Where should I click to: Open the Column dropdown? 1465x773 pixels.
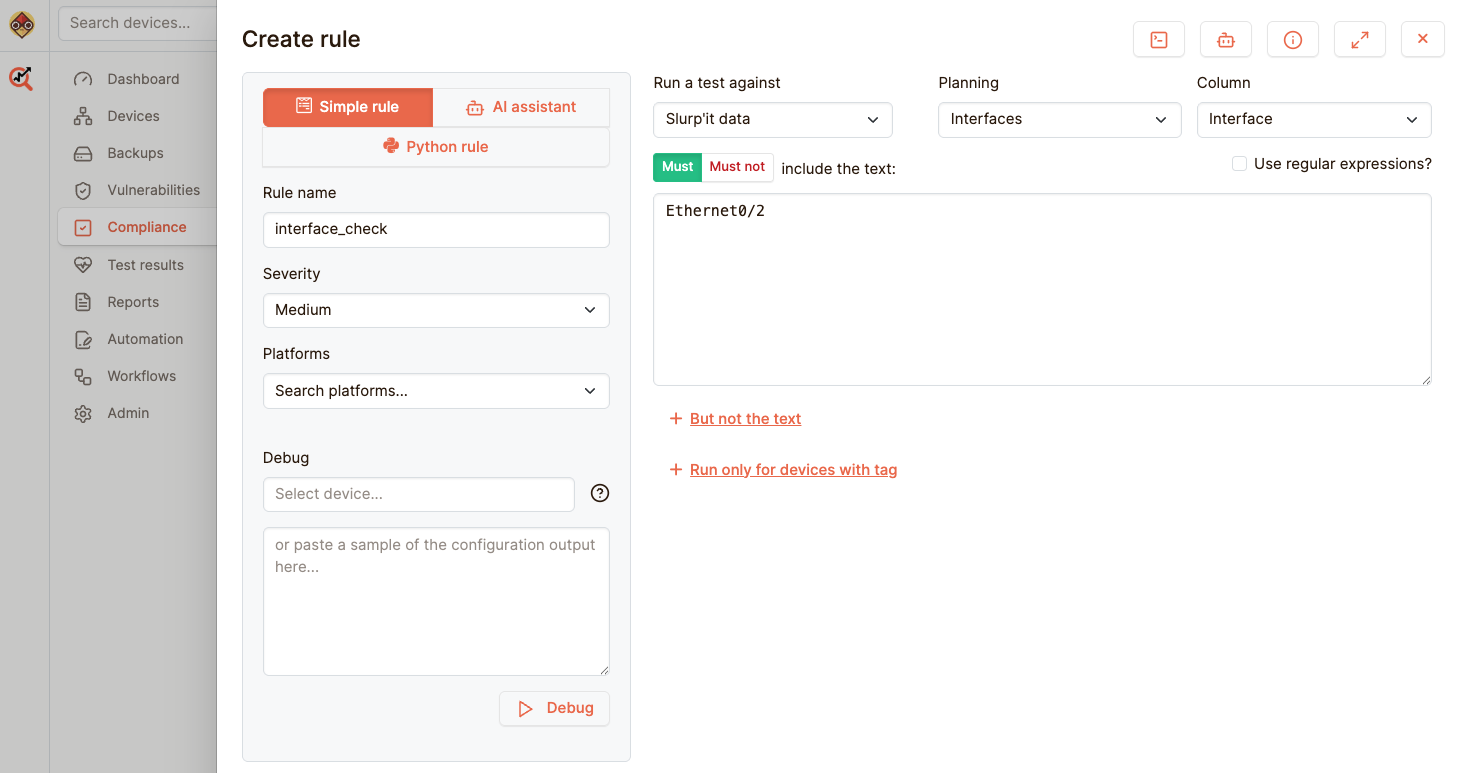(x=1313, y=119)
